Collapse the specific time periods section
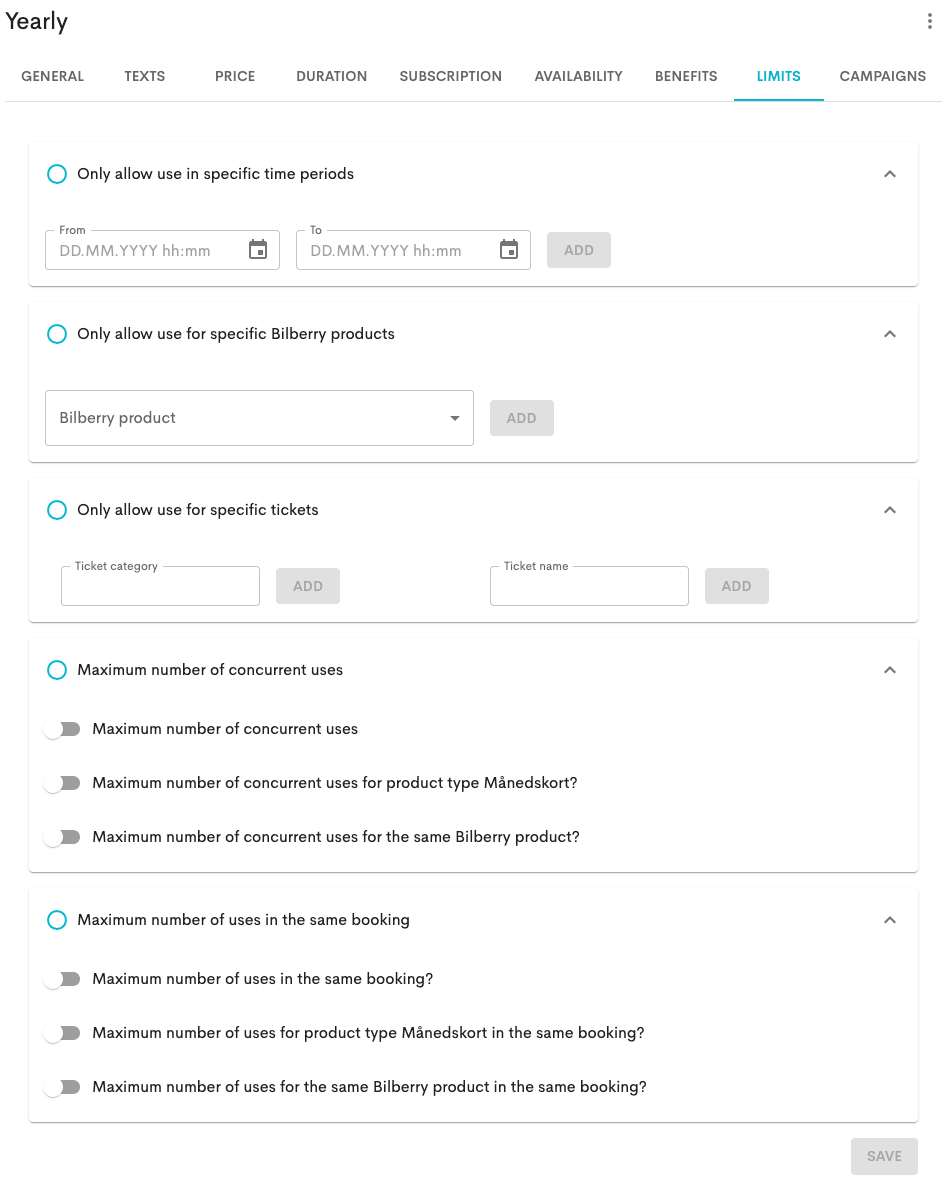945x1188 pixels. [890, 174]
